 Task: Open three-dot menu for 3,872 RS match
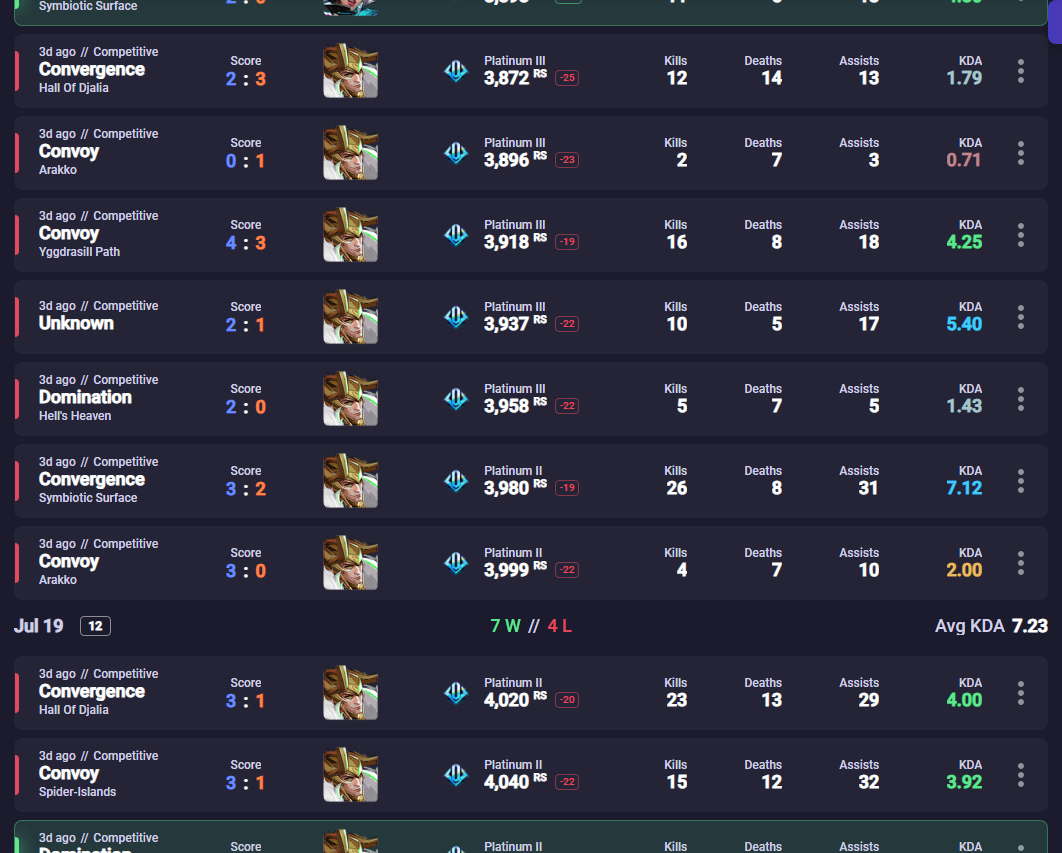pyautogui.click(x=1021, y=71)
